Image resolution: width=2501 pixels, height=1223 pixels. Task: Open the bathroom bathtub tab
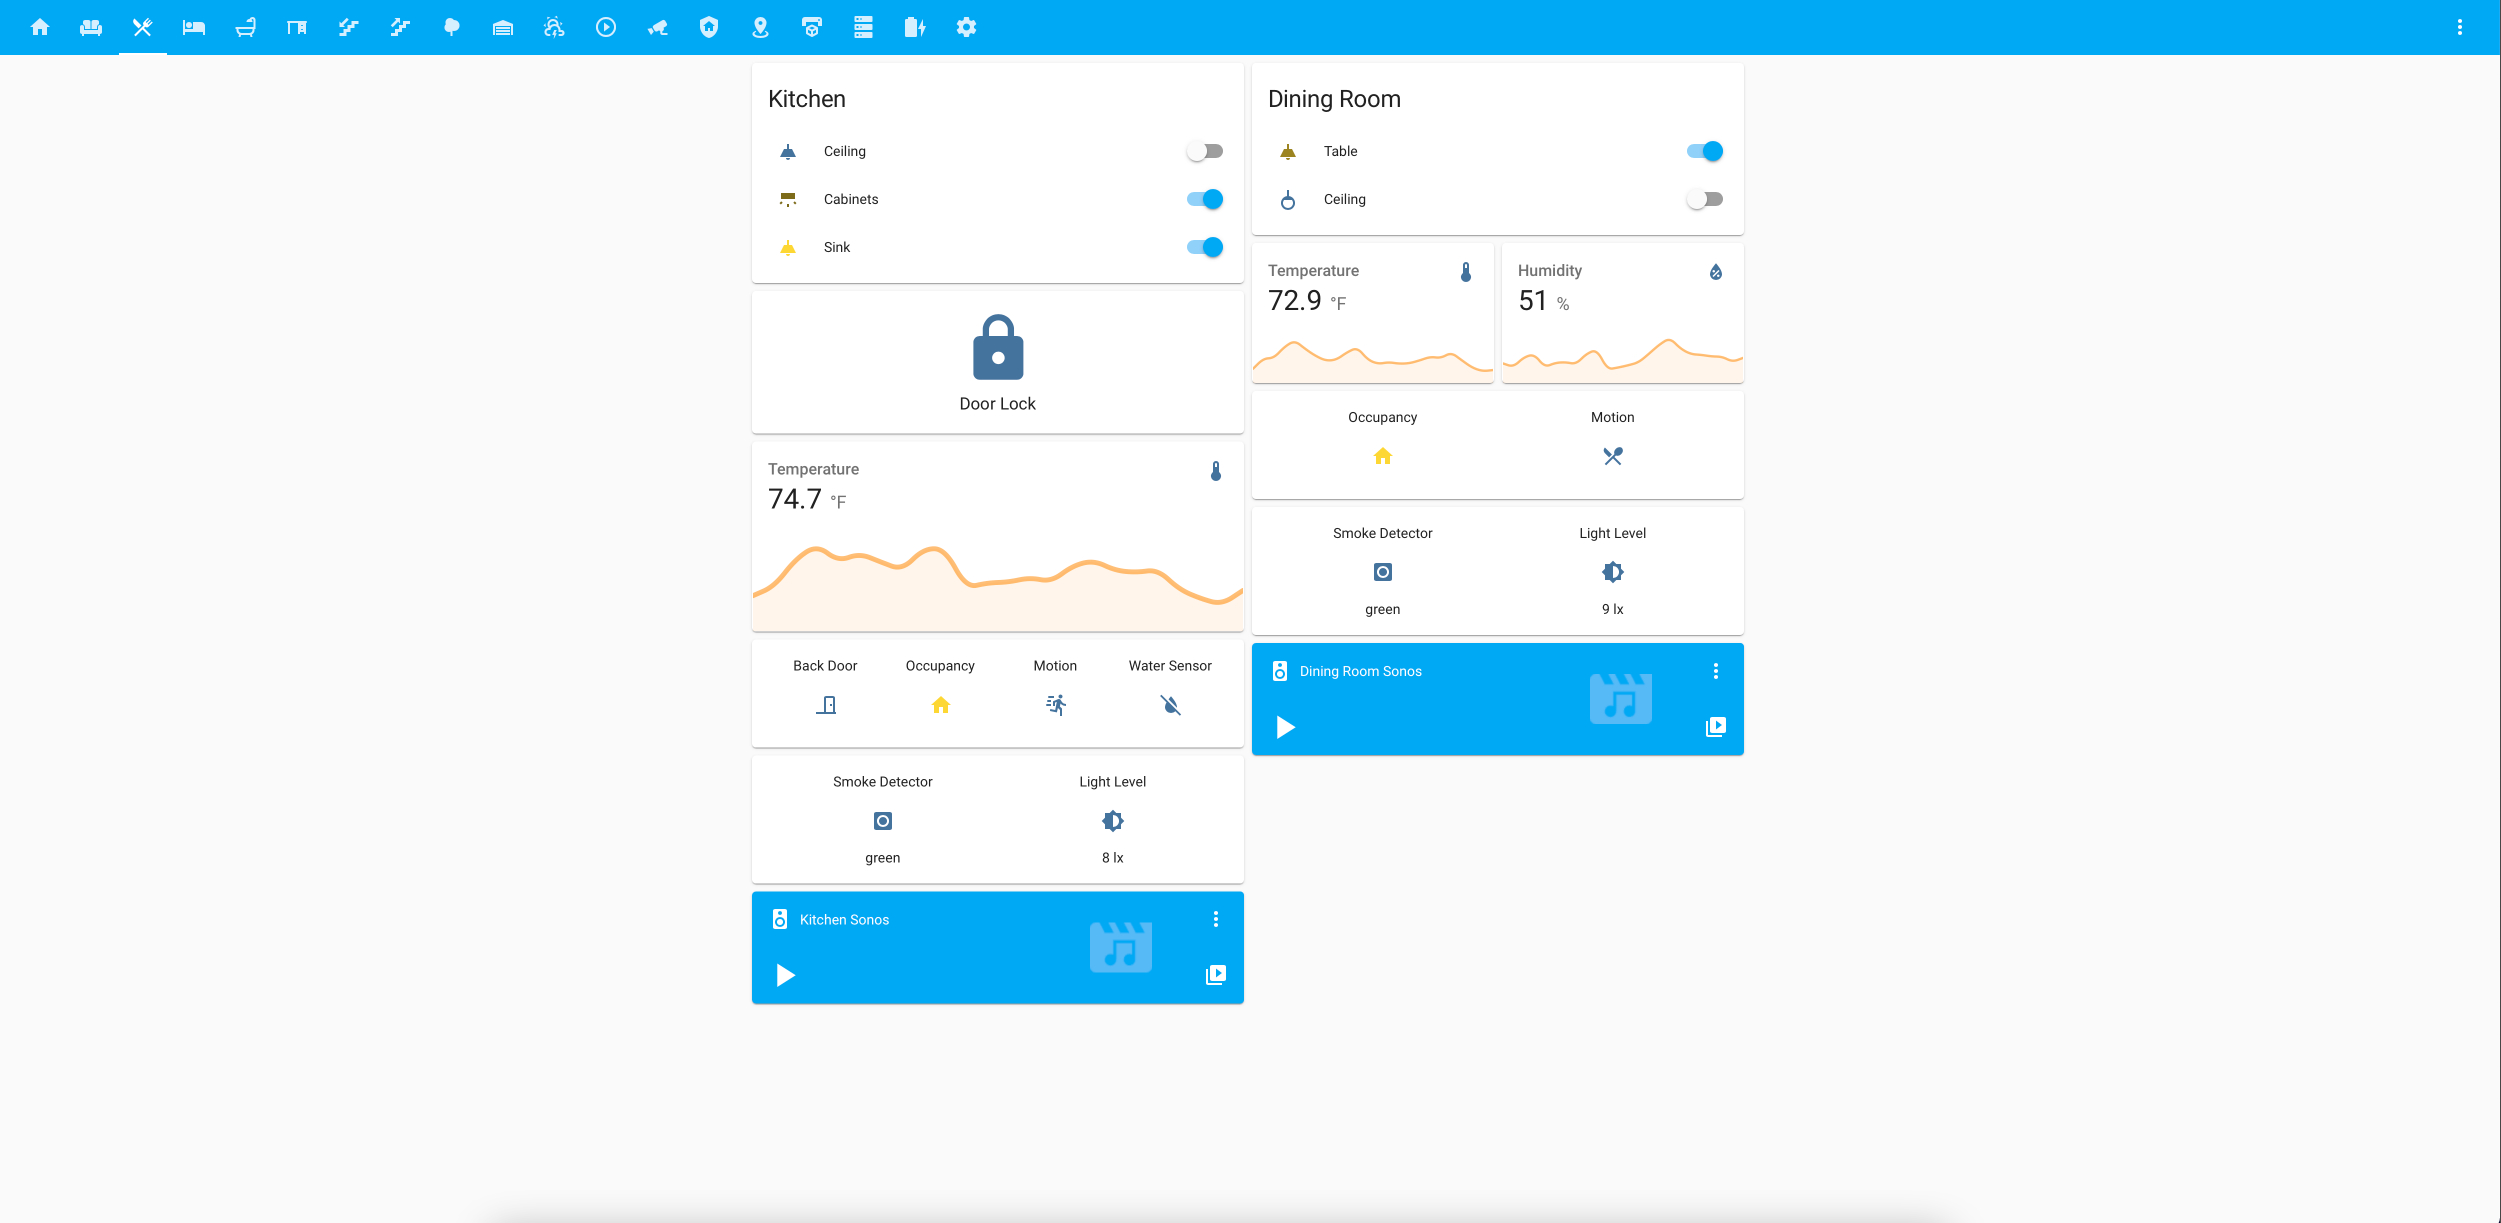tap(245, 27)
